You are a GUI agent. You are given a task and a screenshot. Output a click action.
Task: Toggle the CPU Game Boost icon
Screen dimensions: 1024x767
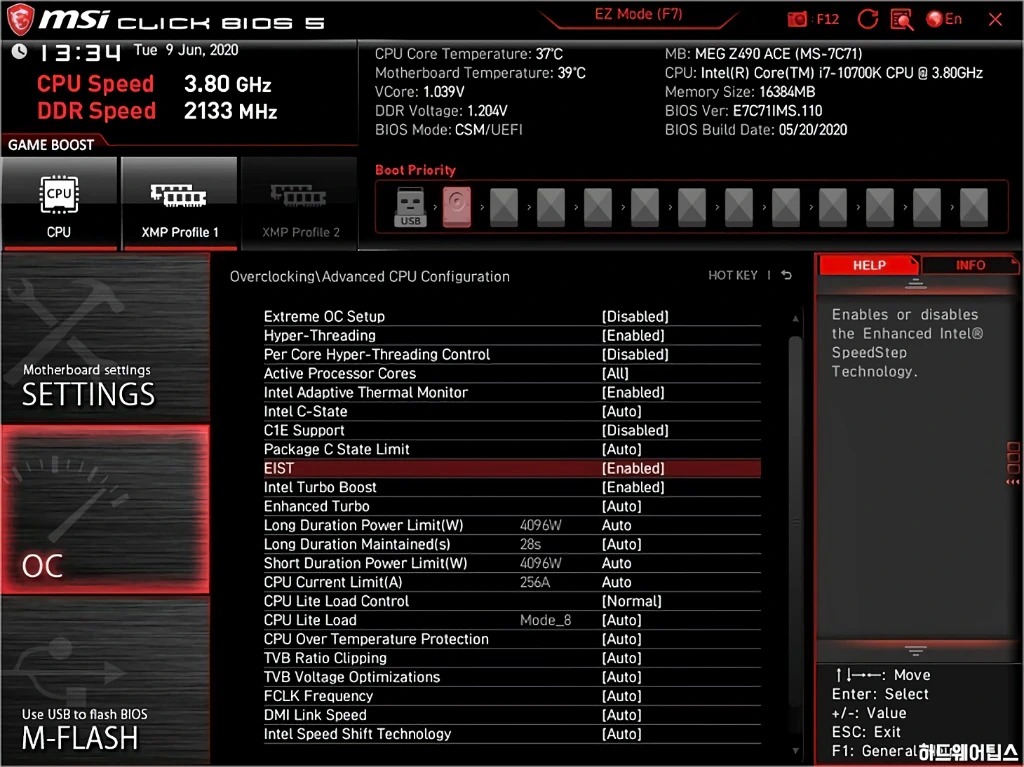[59, 203]
